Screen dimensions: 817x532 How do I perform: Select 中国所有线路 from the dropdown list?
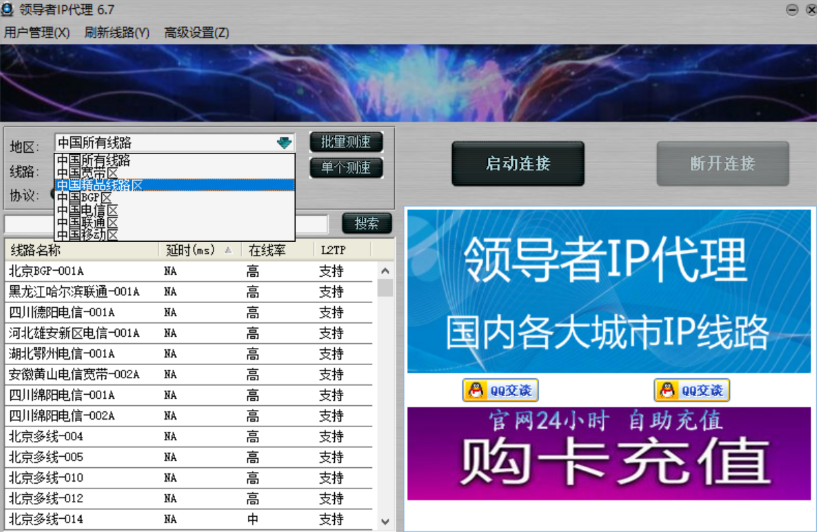coord(94,160)
